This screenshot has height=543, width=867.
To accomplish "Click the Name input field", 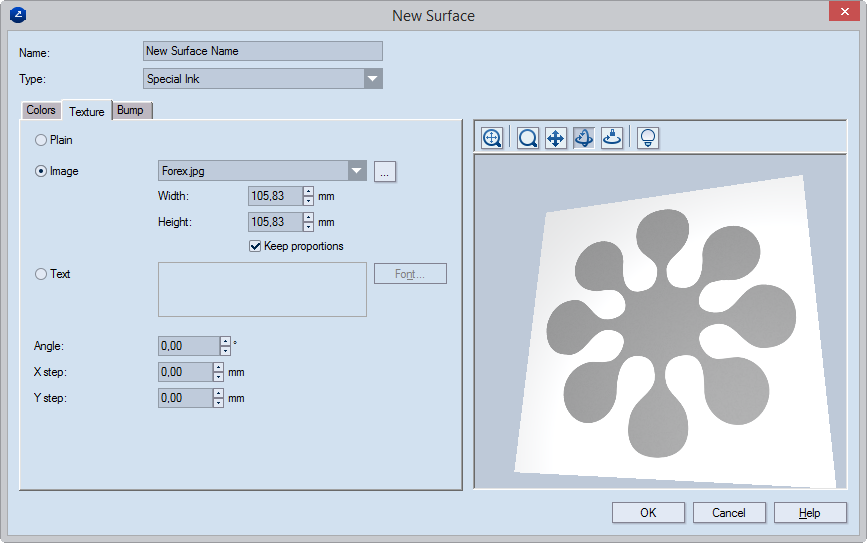I will pos(263,51).
